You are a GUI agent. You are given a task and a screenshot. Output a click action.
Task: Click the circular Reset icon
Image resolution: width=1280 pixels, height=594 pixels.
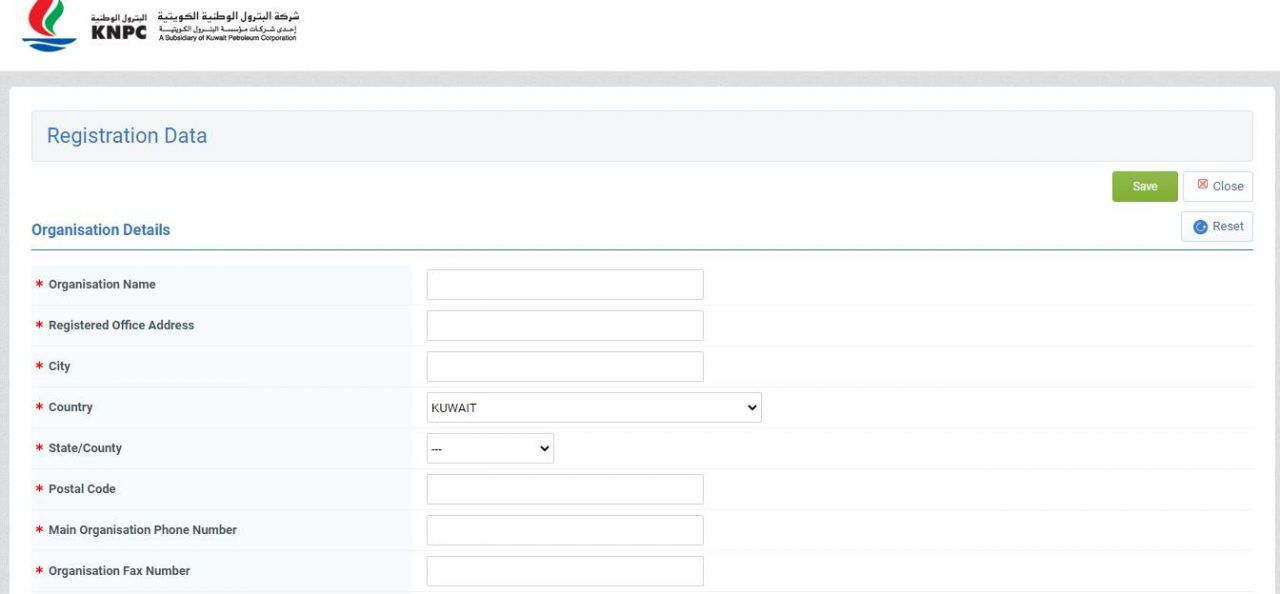click(x=1200, y=226)
